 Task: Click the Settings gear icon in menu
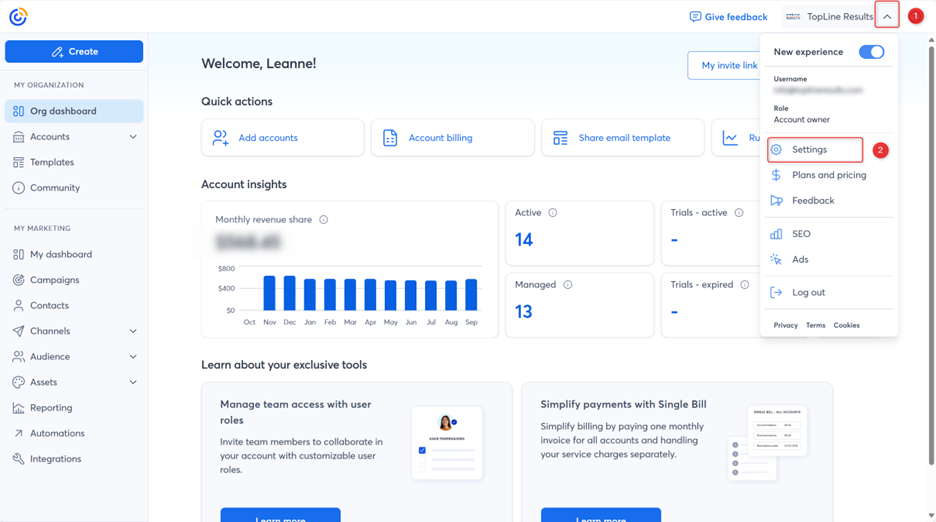(x=776, y=150)
